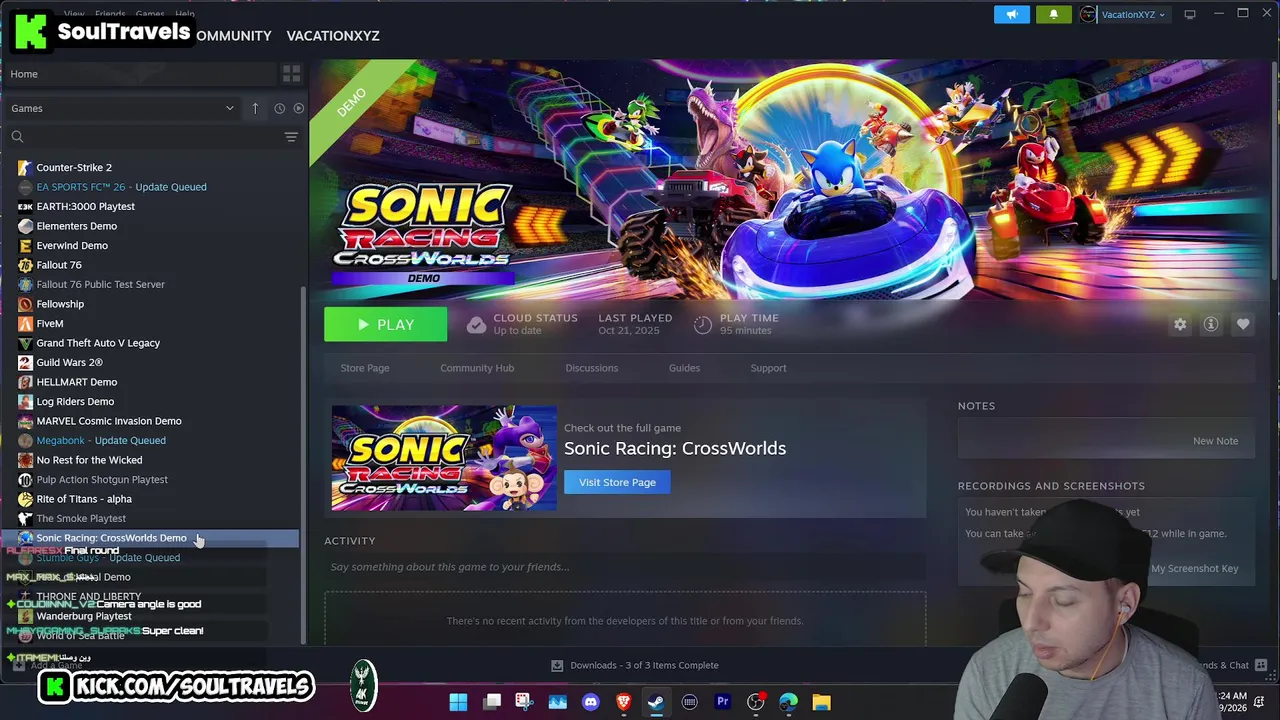Viewport: 1280px width, 720px height.
Task: Launch Snipping Tool from taskbar
Action: (524, 702)
